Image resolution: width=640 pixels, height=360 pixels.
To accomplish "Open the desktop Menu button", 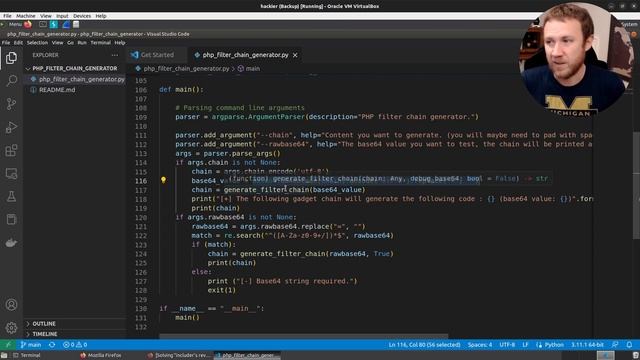I will (12, 24).
